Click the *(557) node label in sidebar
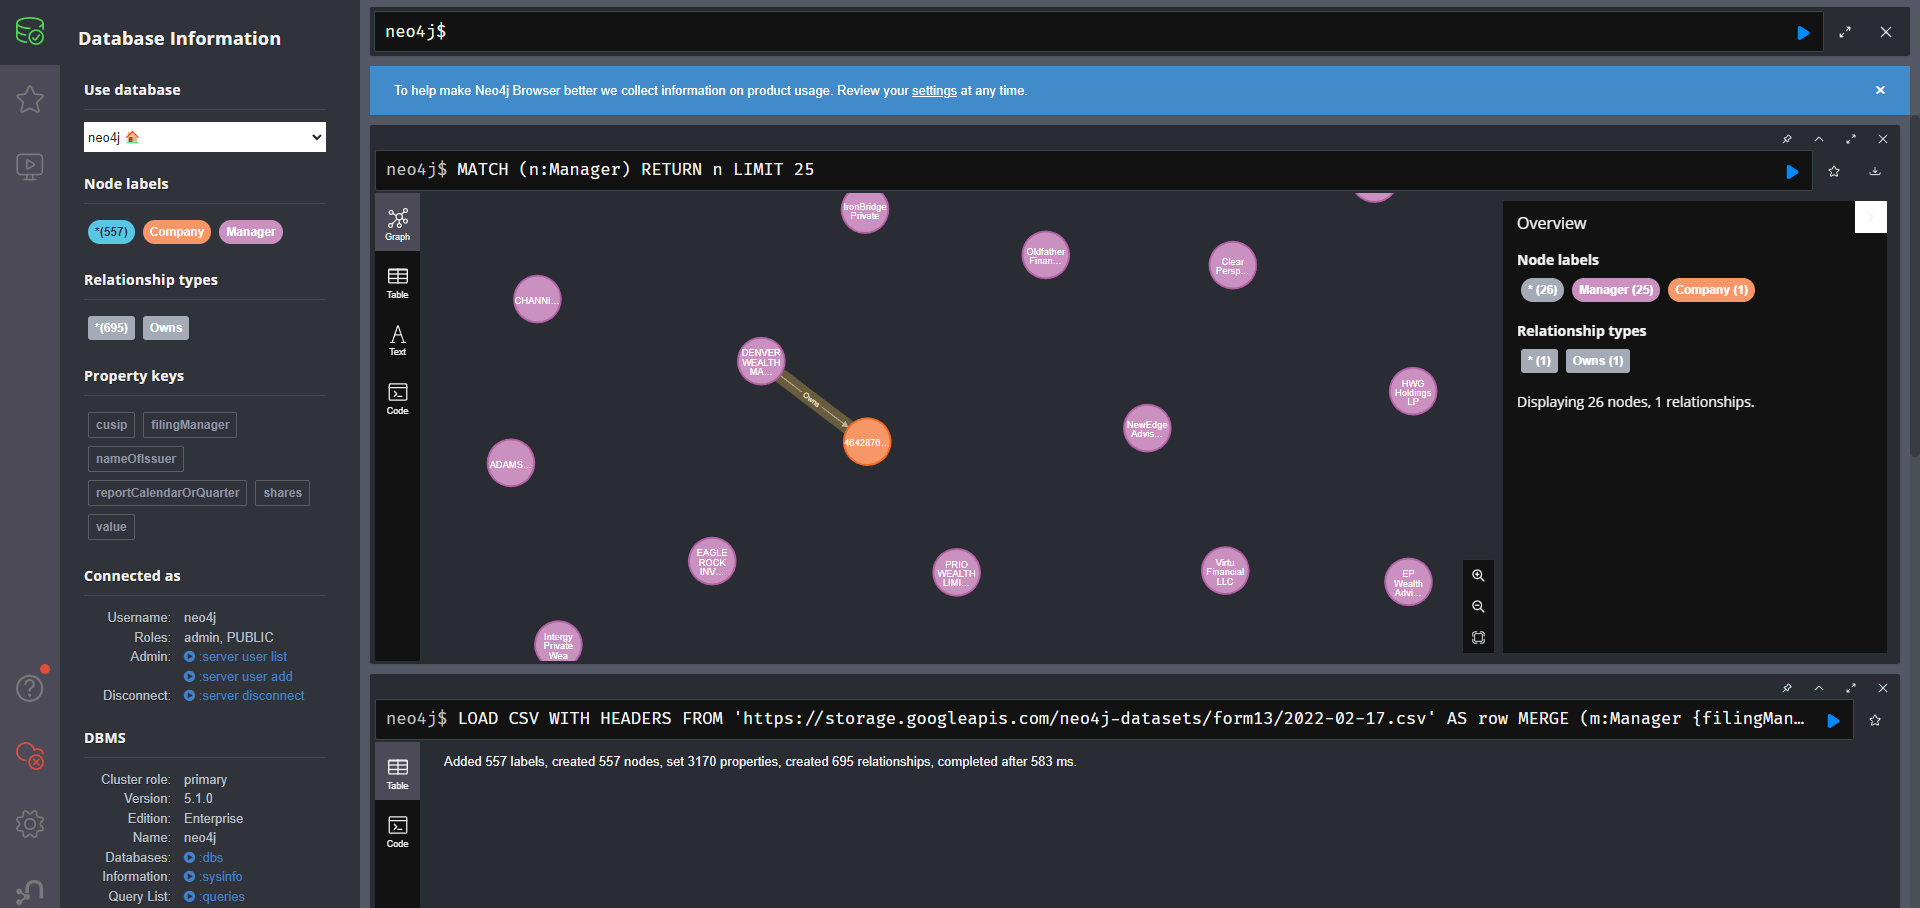The image size is (1920, 908). tap(111, 232)
